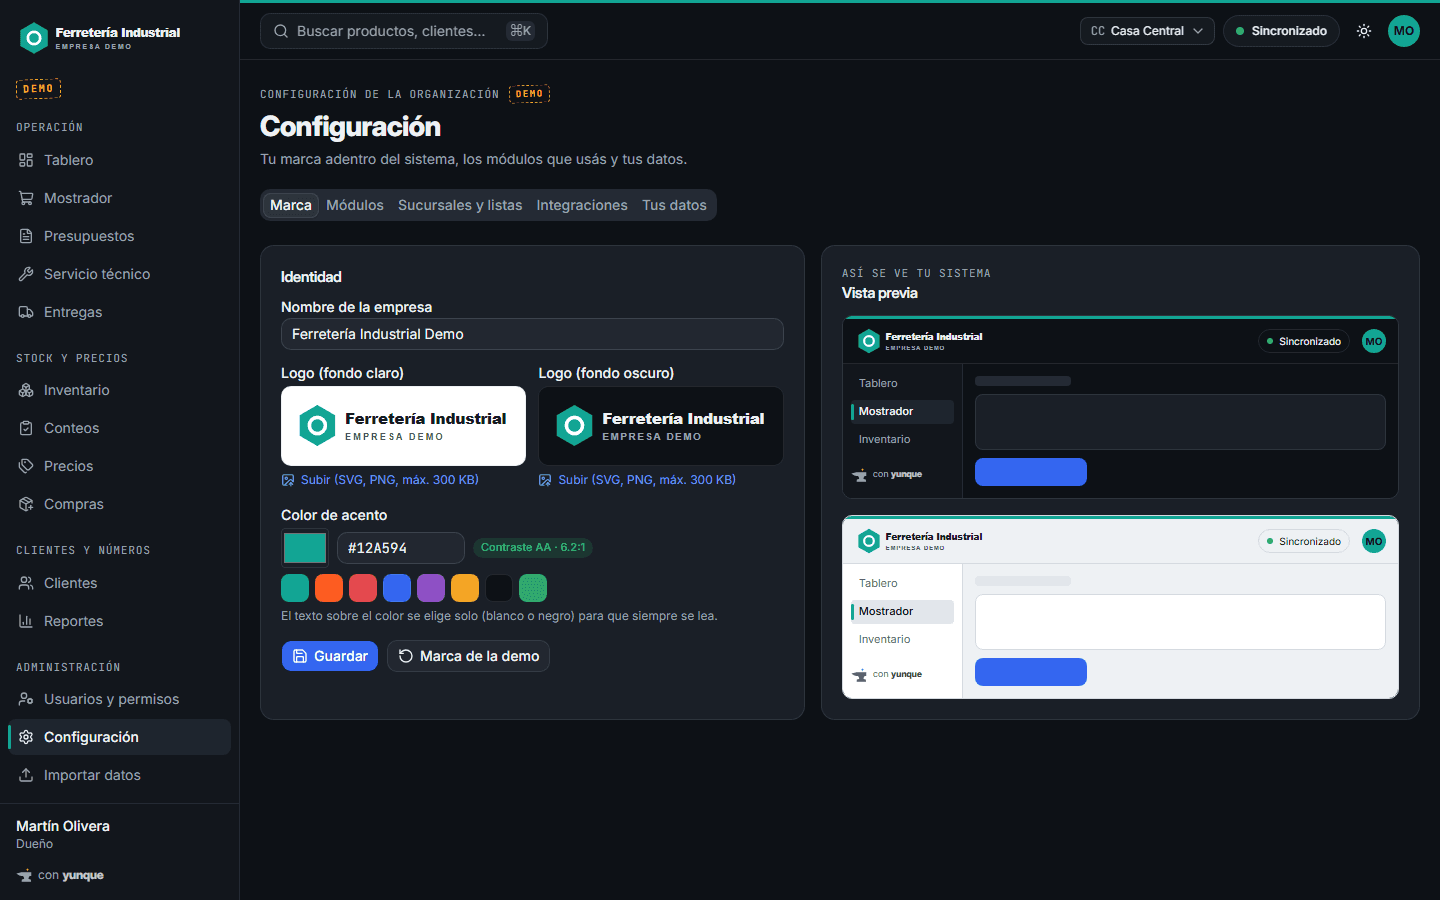Select the orange accent swatch
The height and width of the screenshot is (900, 1440).
tap(329, 588)
